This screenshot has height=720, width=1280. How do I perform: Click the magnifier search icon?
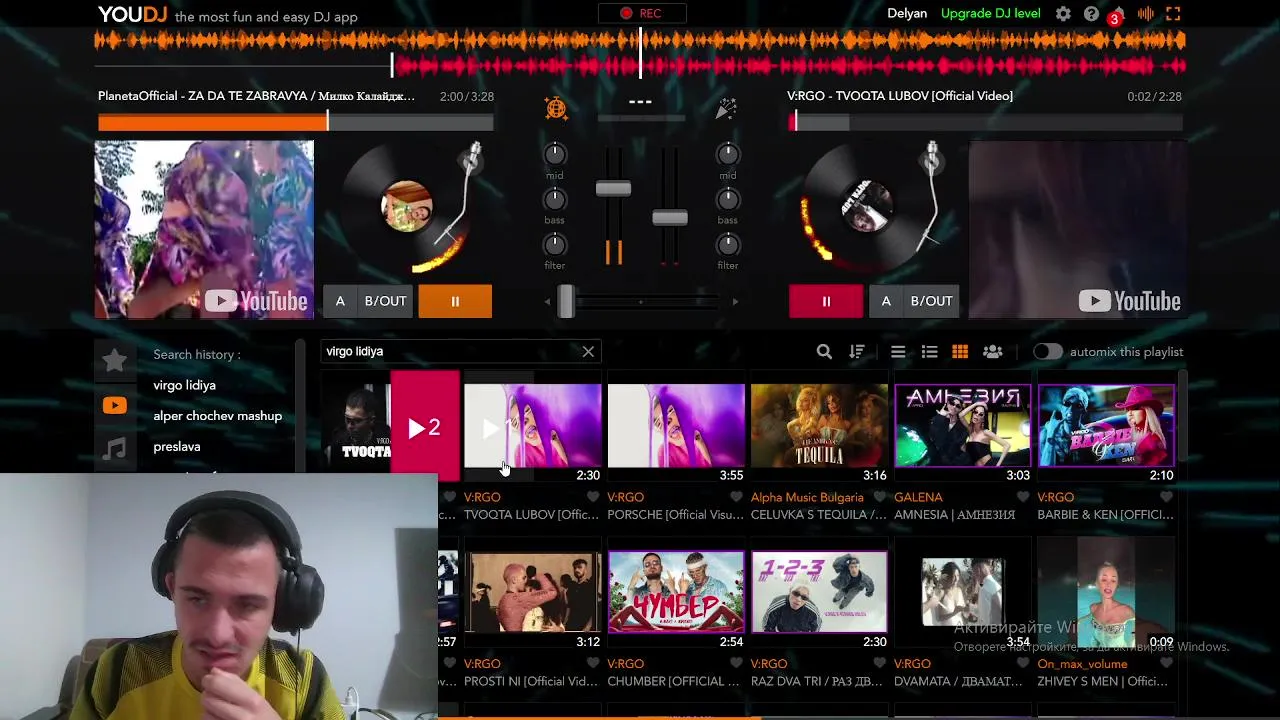click(824, 352)
